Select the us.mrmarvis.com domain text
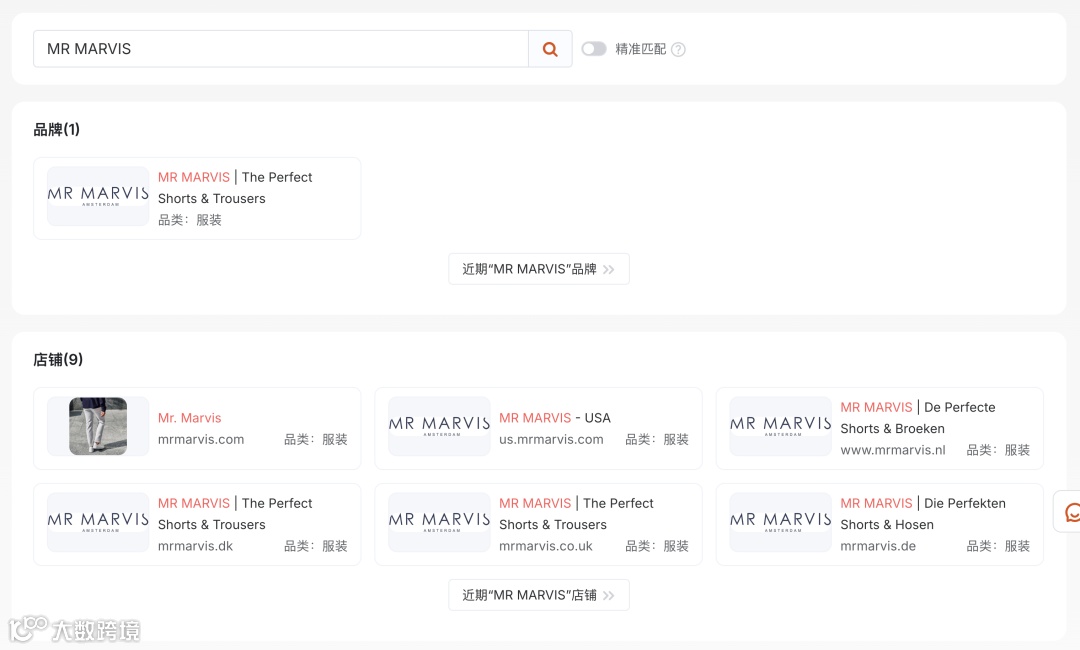 pyautogui.click(x=551, y=439)
